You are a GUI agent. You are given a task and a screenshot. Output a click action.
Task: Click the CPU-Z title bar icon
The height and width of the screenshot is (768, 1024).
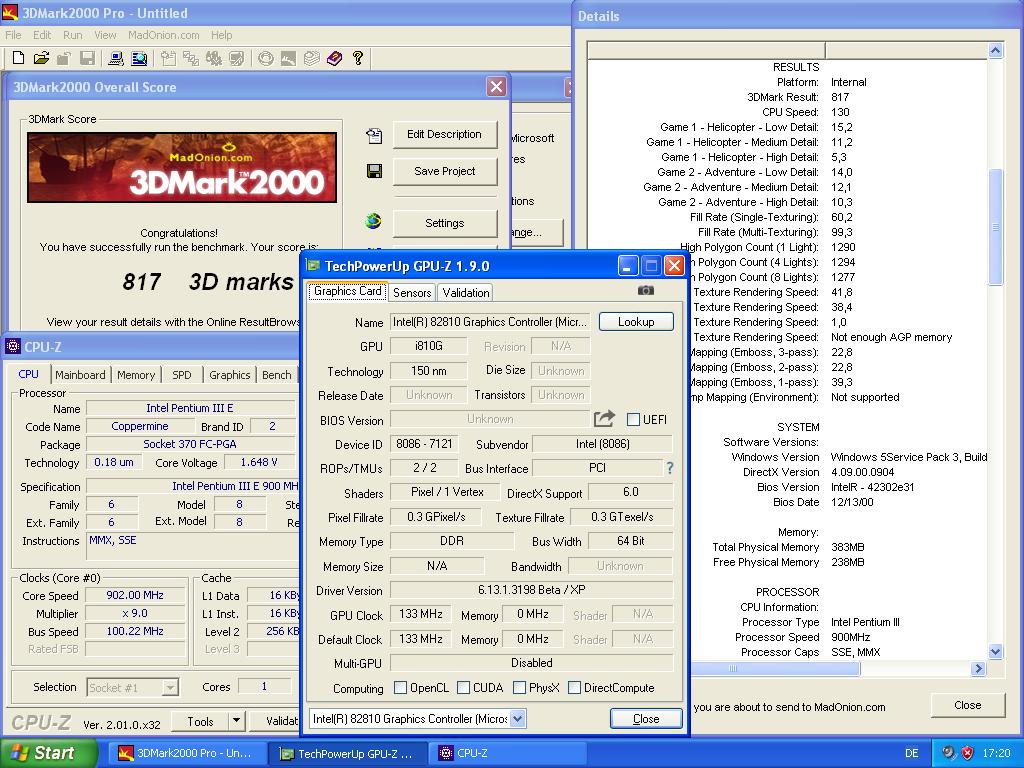12,347
